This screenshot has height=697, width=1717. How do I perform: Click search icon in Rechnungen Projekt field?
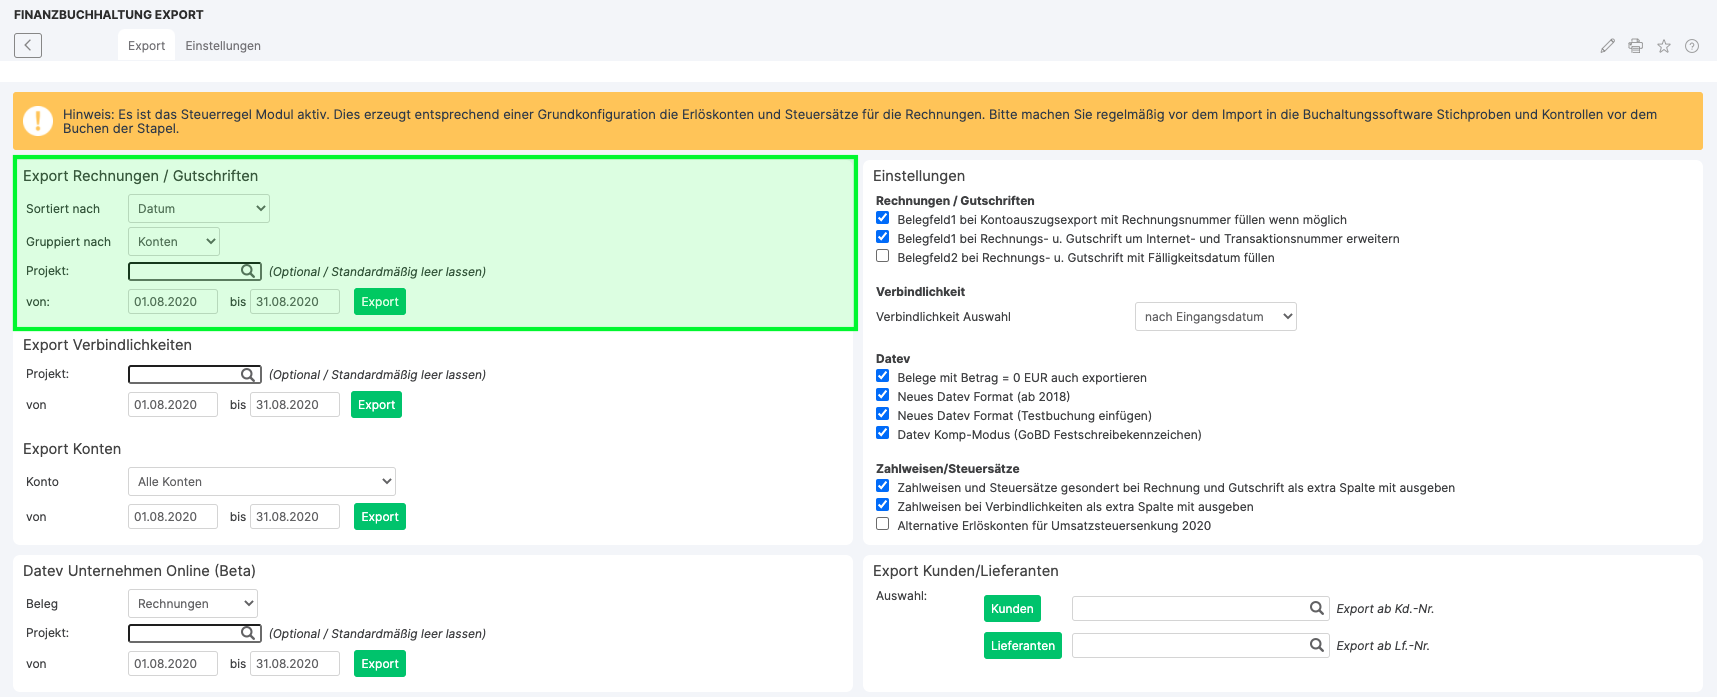coord(248,271)
